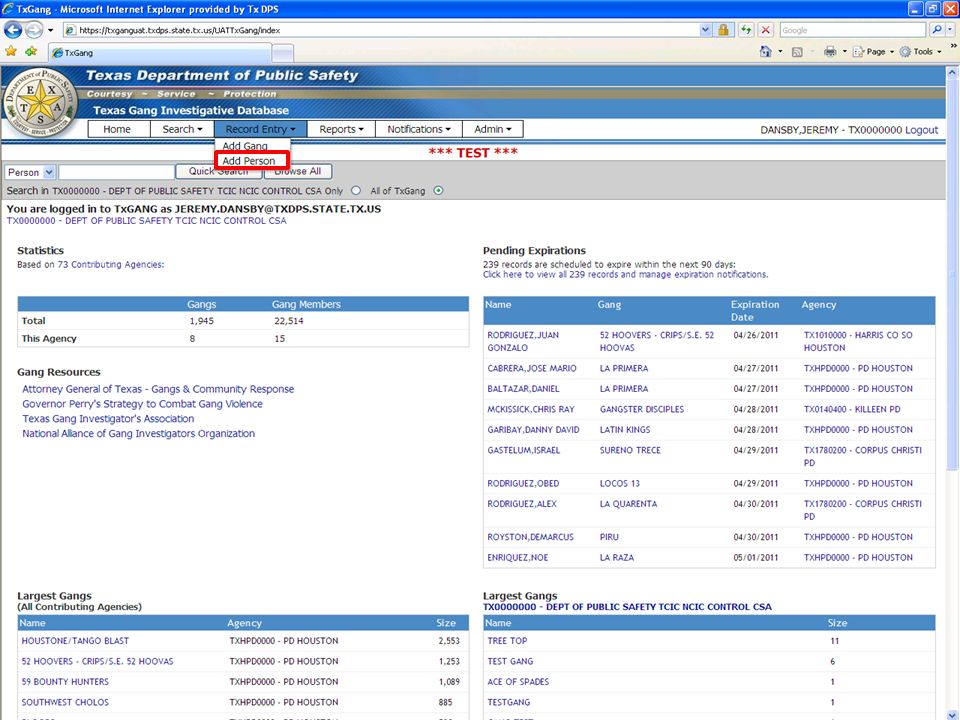This screenshot has height=720, width=960.
Task: Click the 22,514 gang members total
Action: (288, 321)
